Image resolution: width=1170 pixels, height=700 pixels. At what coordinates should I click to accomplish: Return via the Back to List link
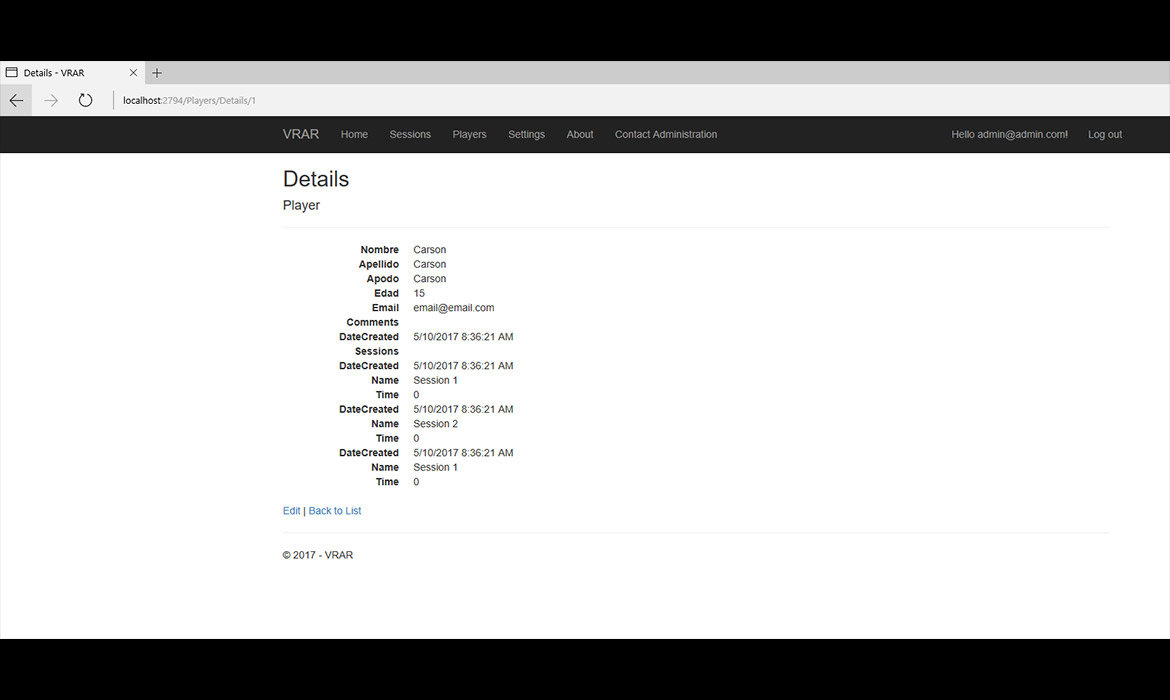coord(335,511)
